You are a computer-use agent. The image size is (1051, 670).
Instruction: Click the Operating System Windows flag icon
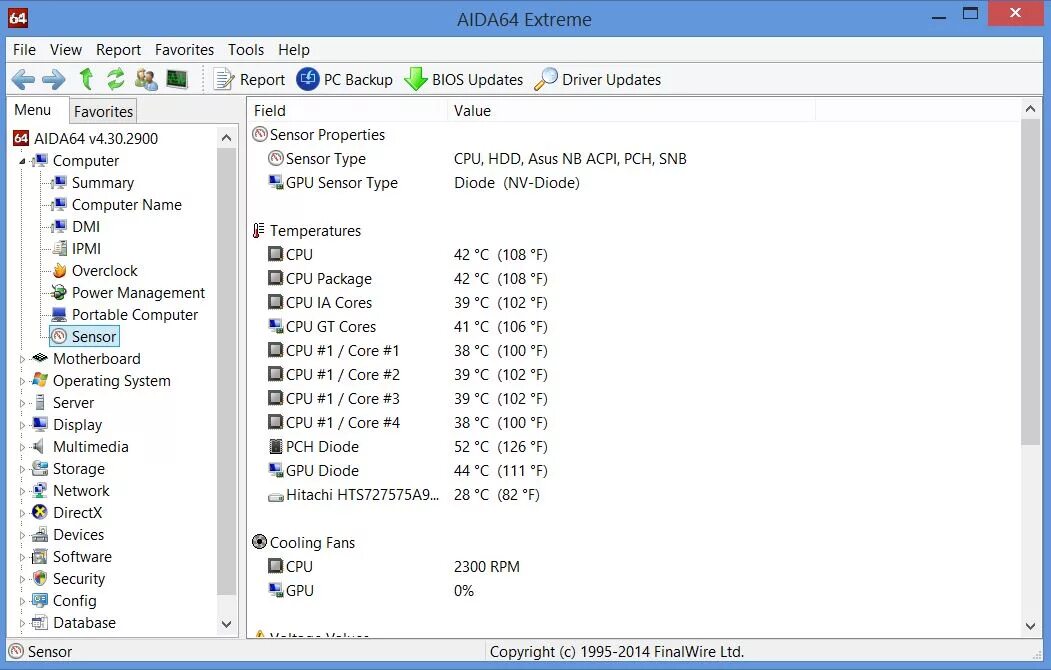(40, 381)
